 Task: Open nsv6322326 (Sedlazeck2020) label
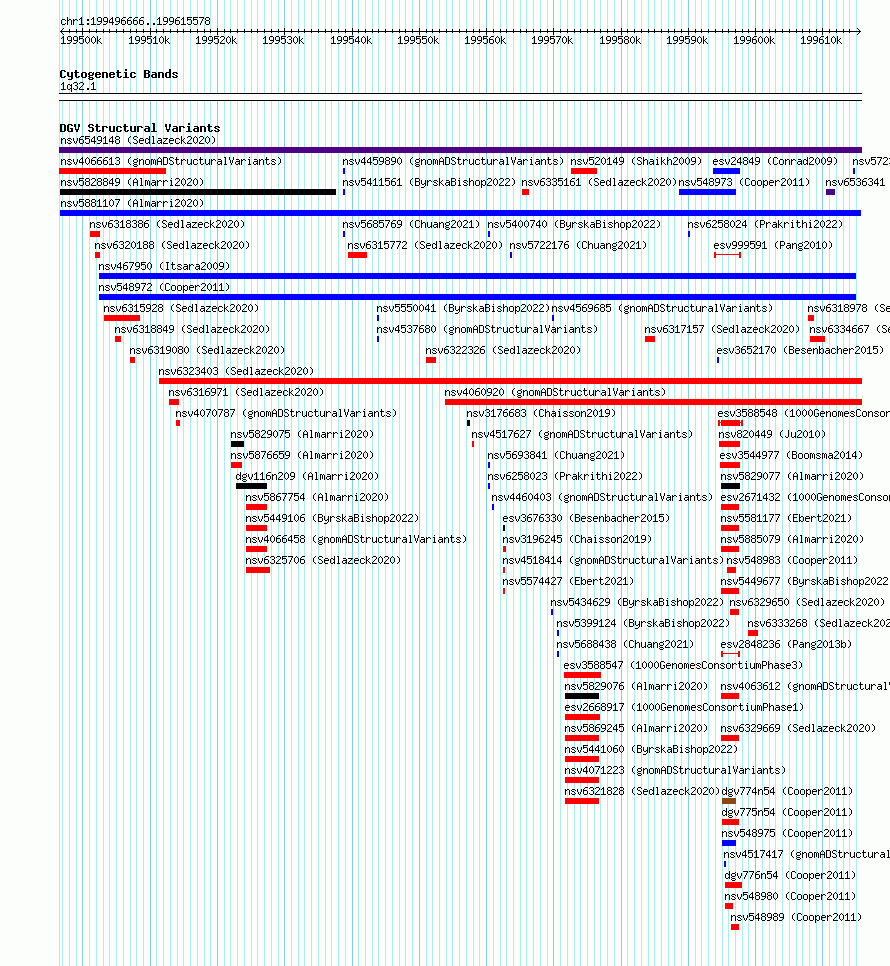point(503,350)
